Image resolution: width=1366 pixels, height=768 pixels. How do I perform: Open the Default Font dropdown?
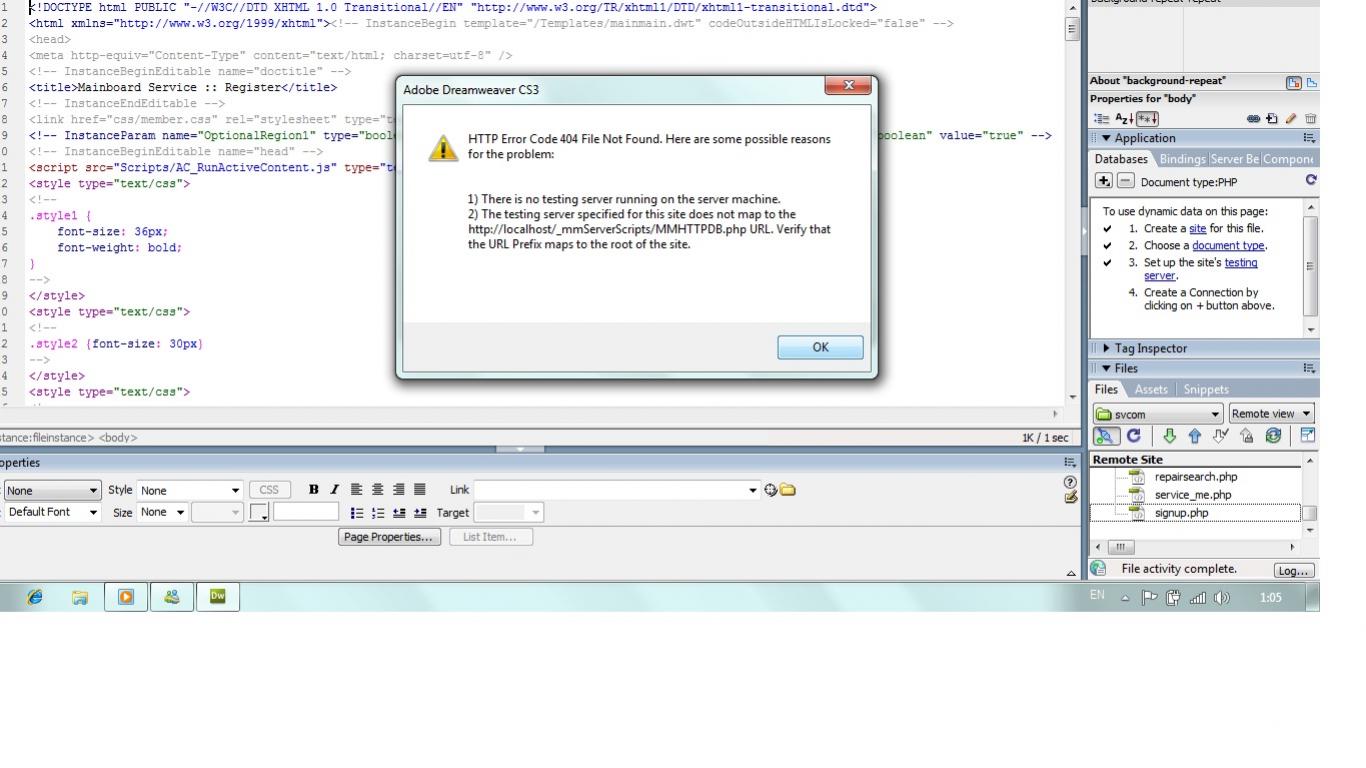click(x=53, y=512)
